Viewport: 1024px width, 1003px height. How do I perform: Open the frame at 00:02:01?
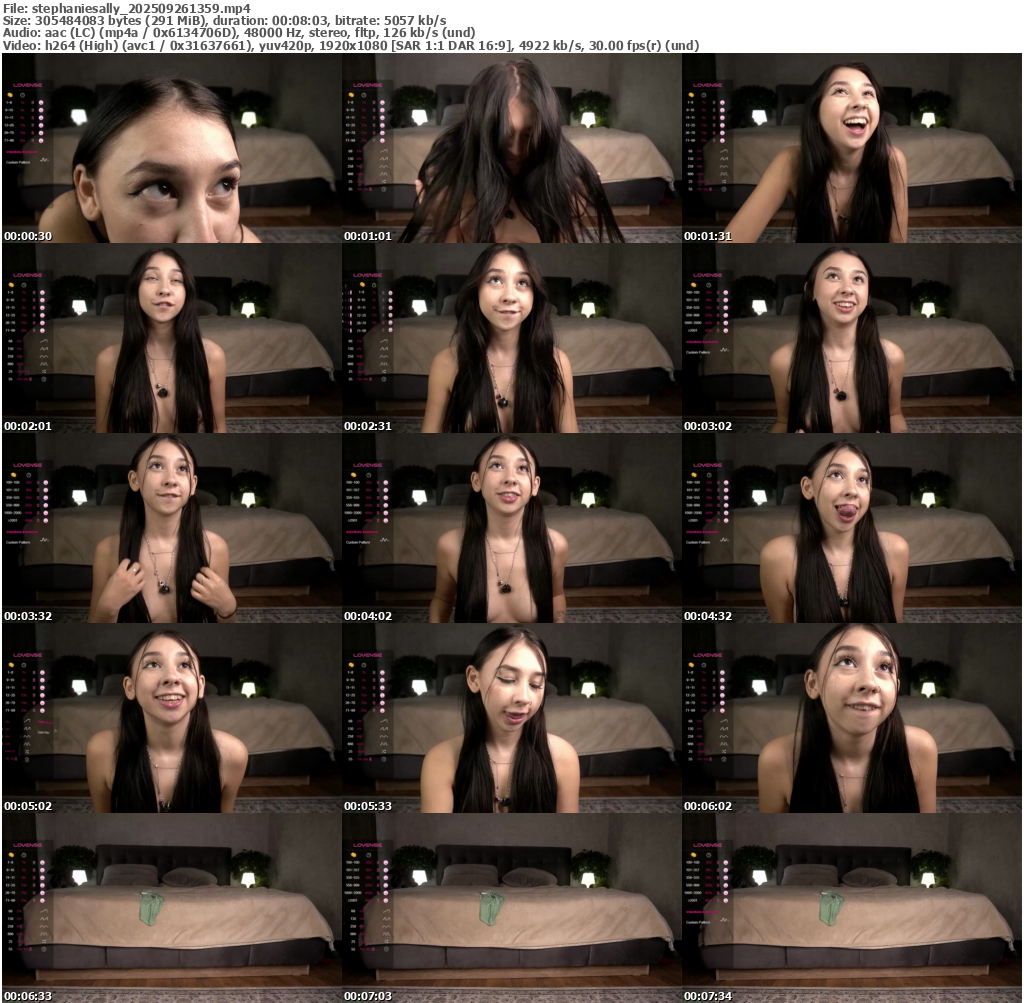[171, 338]
